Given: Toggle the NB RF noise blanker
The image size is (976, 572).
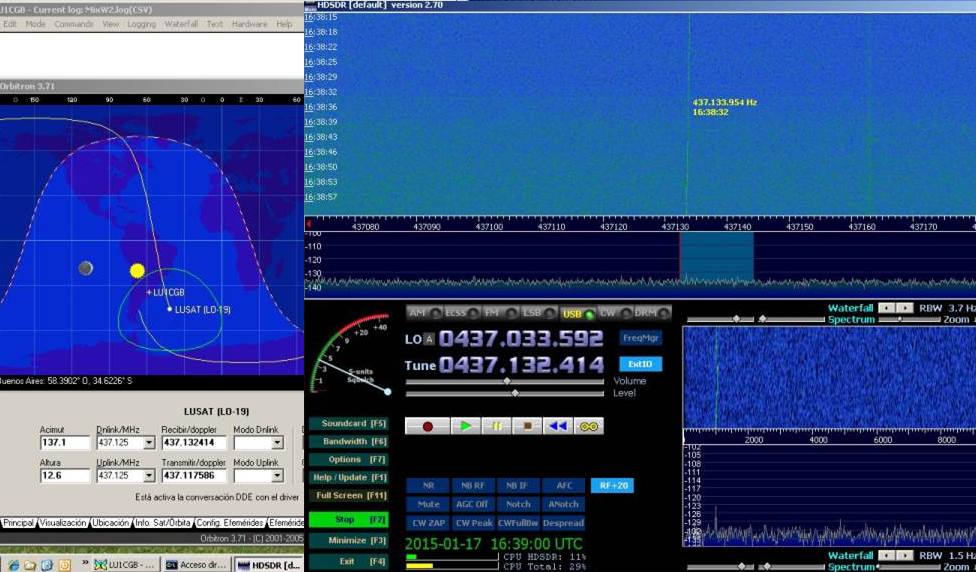Looking at the screenshot, I should point(473,485).
